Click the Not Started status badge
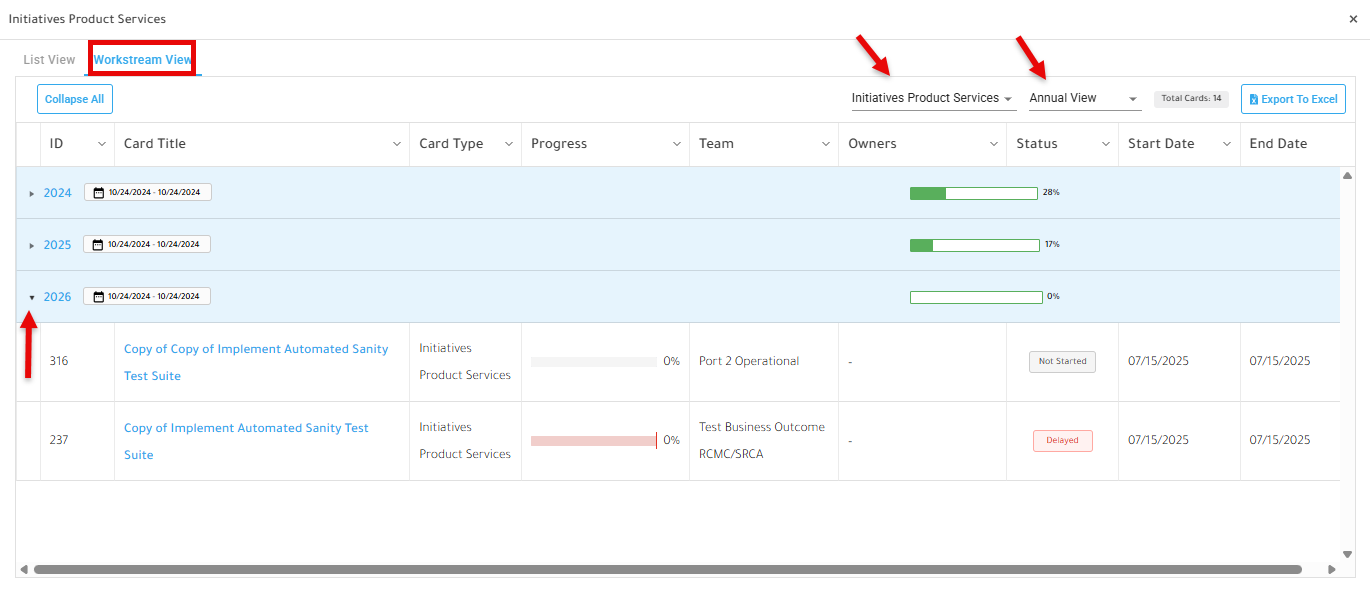Image resolution: width=1370 pixels, height=596 pixels. click(1062, 362)
